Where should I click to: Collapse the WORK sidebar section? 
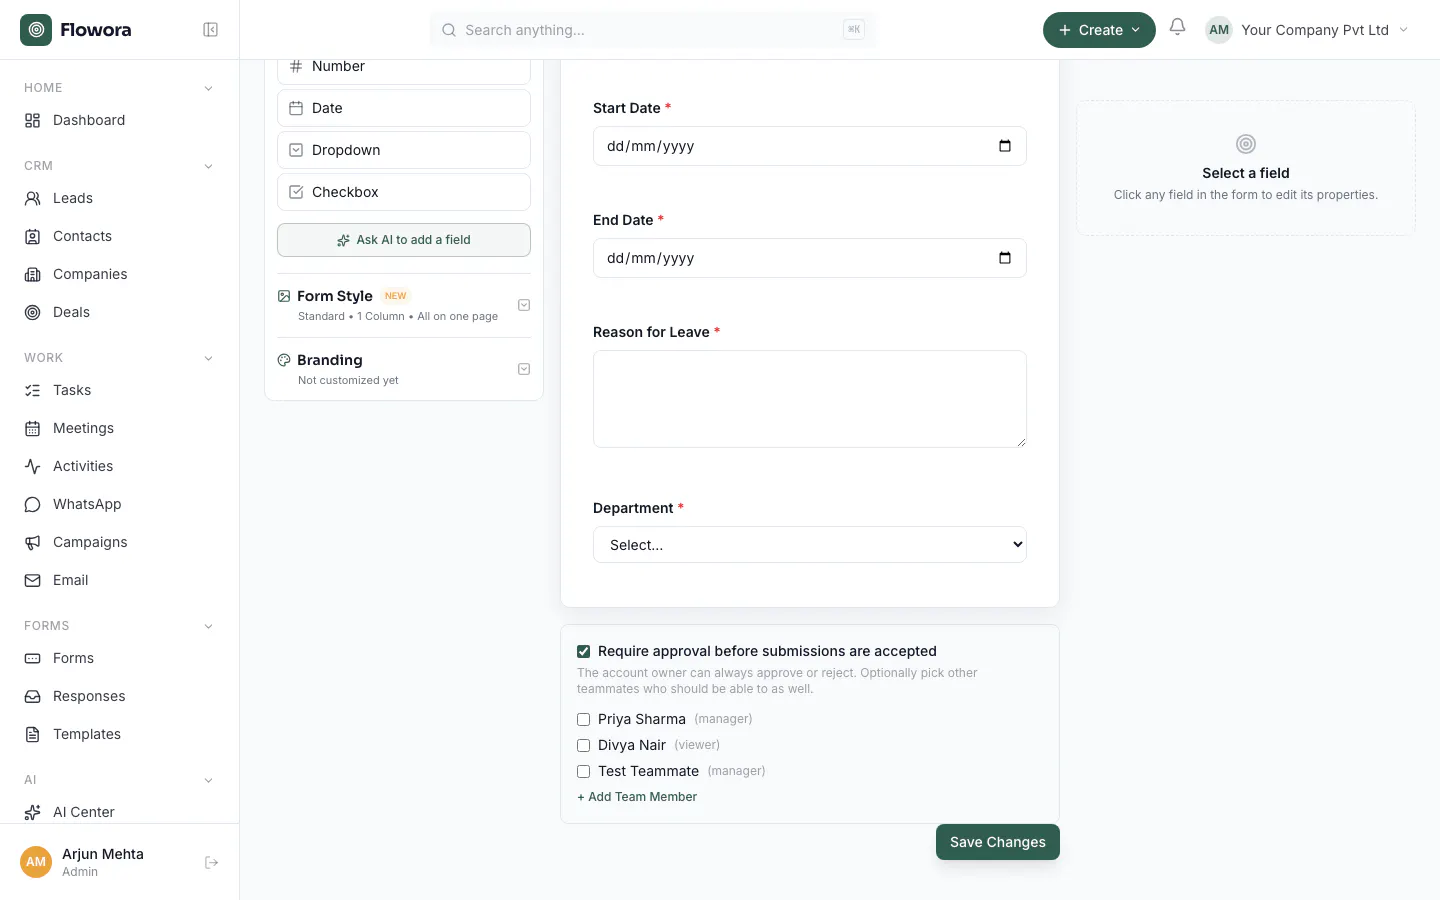208,358
